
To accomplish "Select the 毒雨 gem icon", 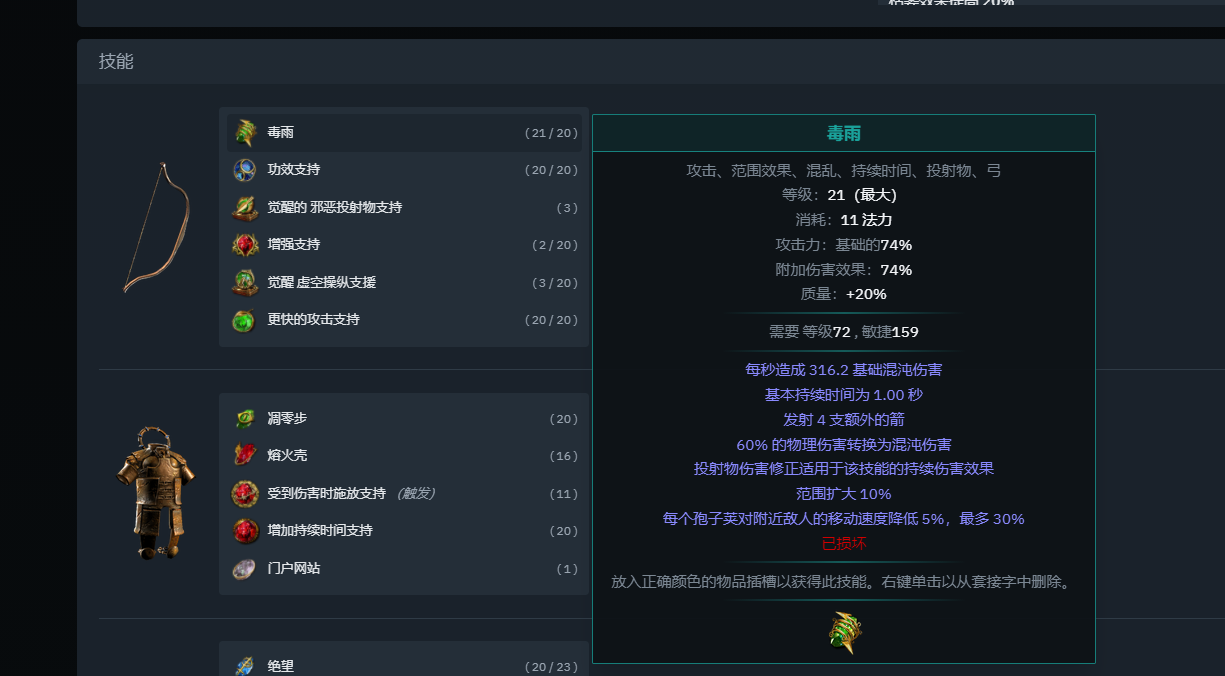I will tap(243, 132).
